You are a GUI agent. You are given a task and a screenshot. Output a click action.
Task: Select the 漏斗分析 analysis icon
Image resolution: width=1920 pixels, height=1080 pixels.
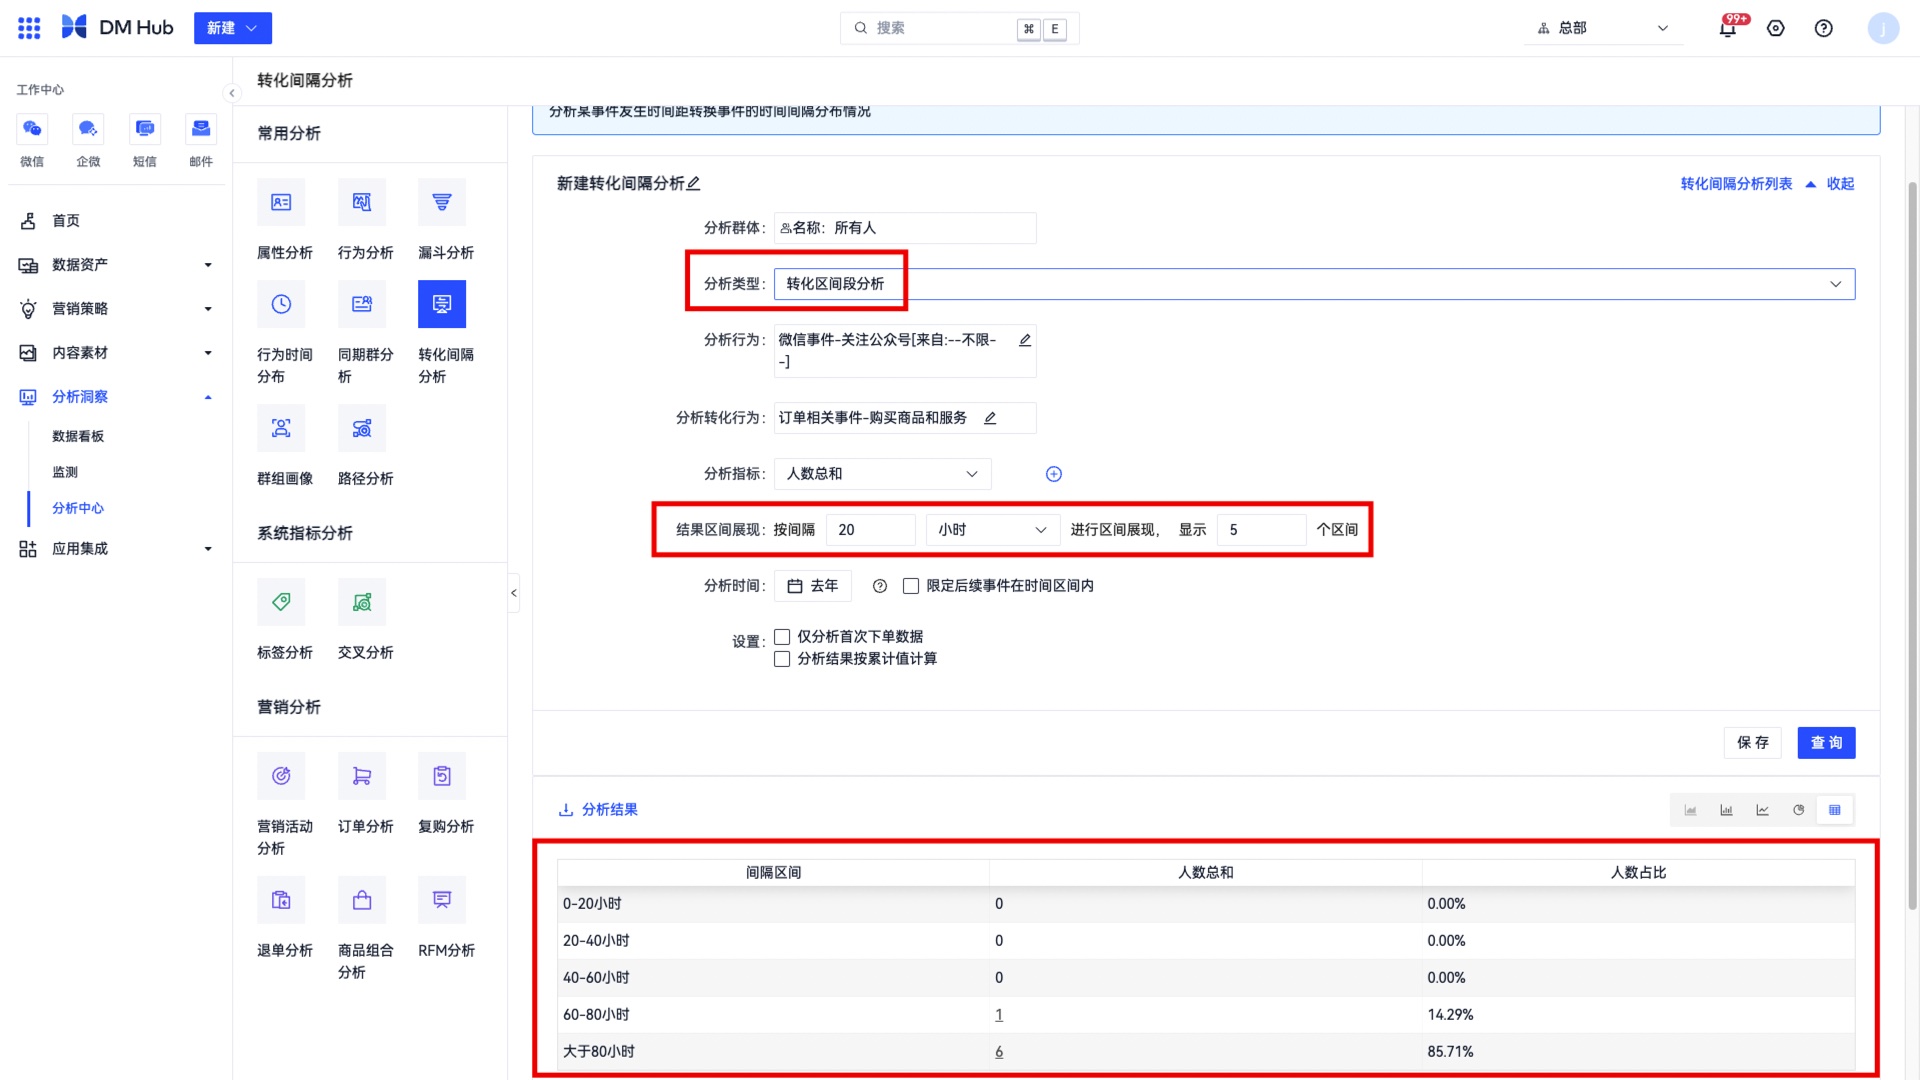click(x=442, y=202)
